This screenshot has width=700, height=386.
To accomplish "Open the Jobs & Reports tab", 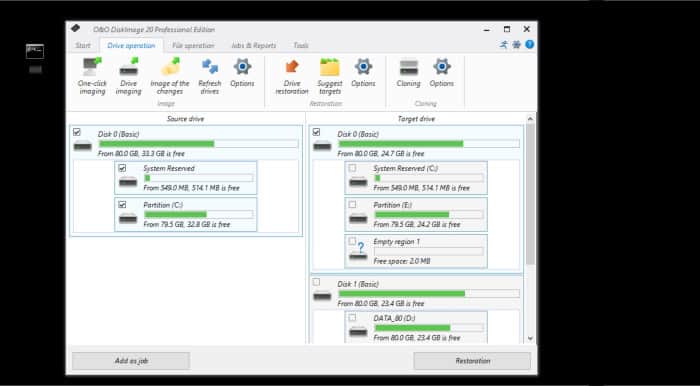I will (254, 46).
